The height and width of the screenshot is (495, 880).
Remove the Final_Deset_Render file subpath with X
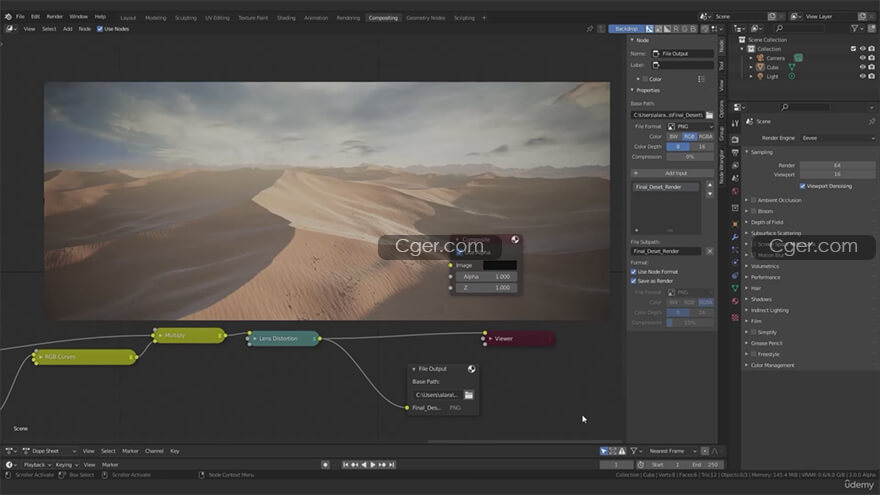pyautogui.click(x=710, y=251)
